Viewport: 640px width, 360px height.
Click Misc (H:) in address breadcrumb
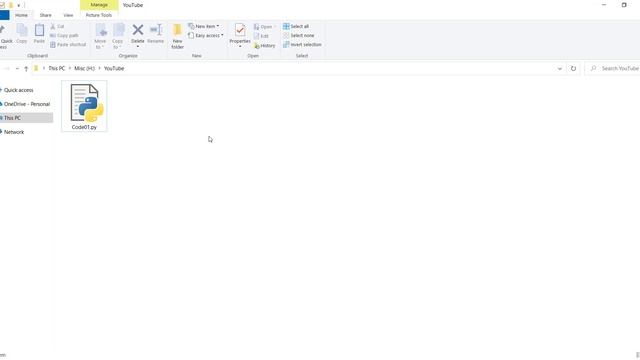click(x=84, y=69)
